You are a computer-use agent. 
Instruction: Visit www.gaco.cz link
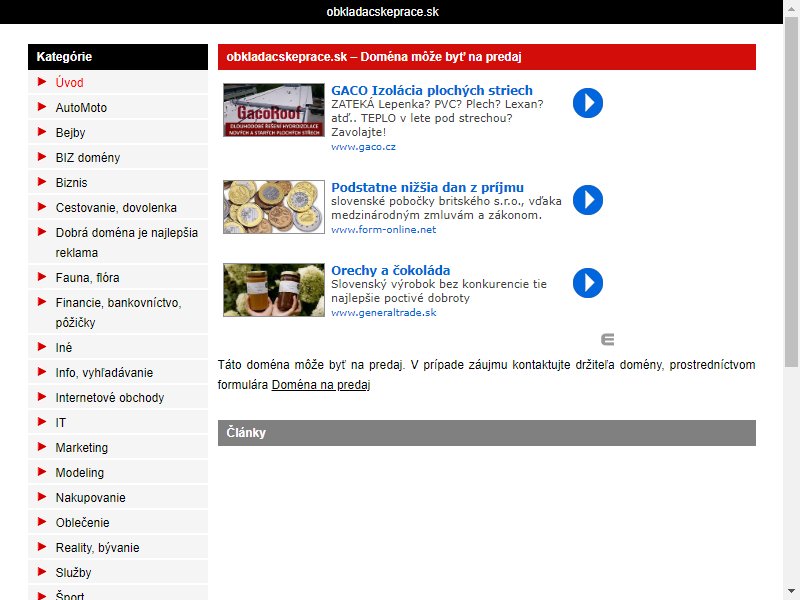point(363,147)
